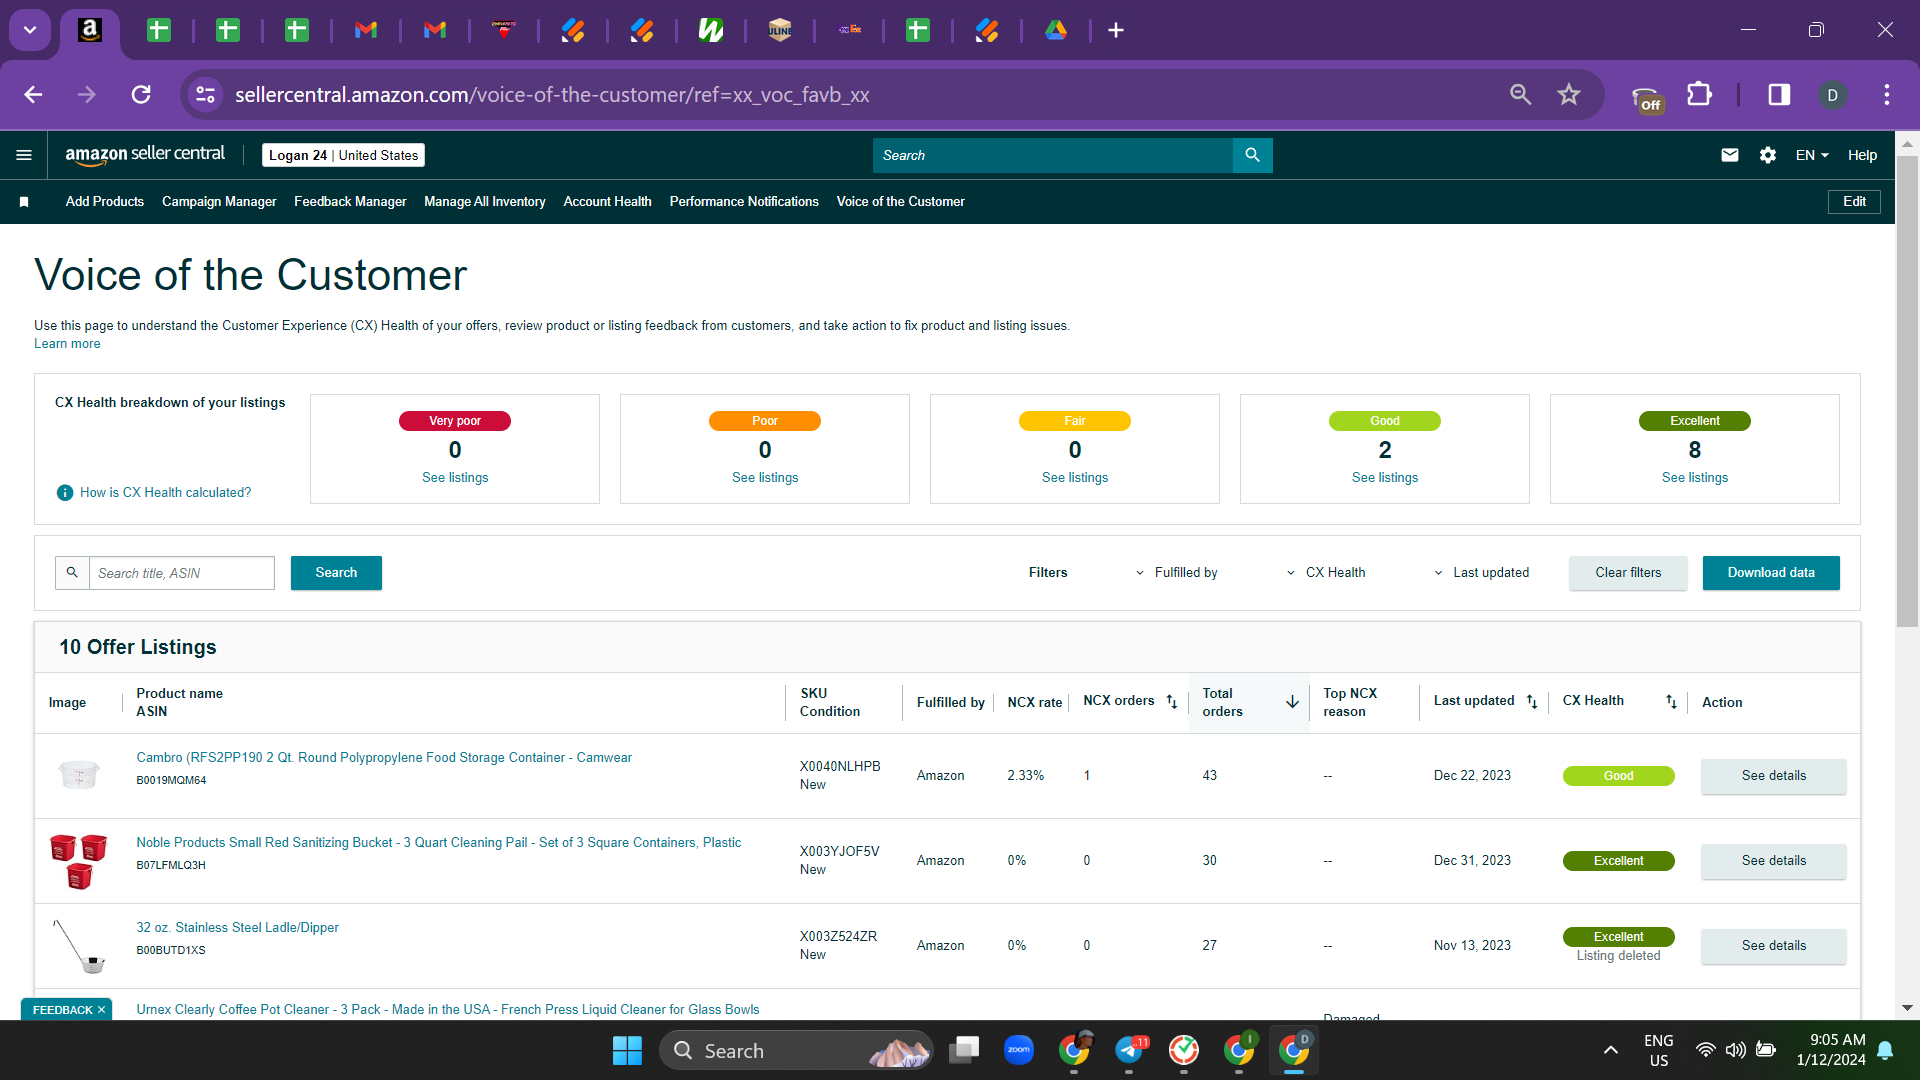Click the browser address bar URL
The height and width of the screenshot is (1080, 1920).
pyautogui.click(x=552, y=94)
